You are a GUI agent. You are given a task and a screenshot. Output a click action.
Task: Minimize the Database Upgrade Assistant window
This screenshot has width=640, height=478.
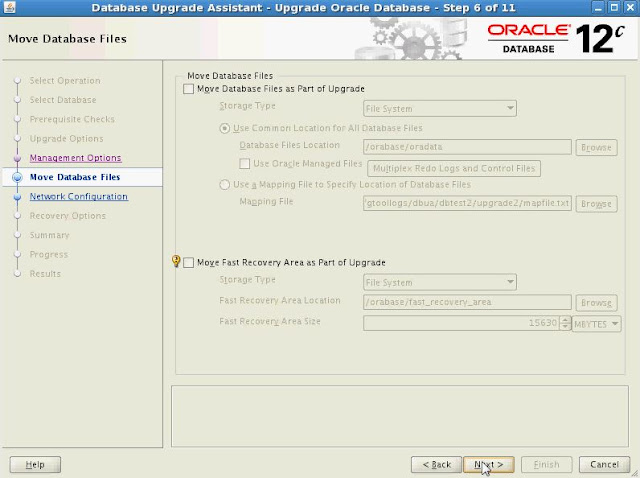[x=598, y=7]
